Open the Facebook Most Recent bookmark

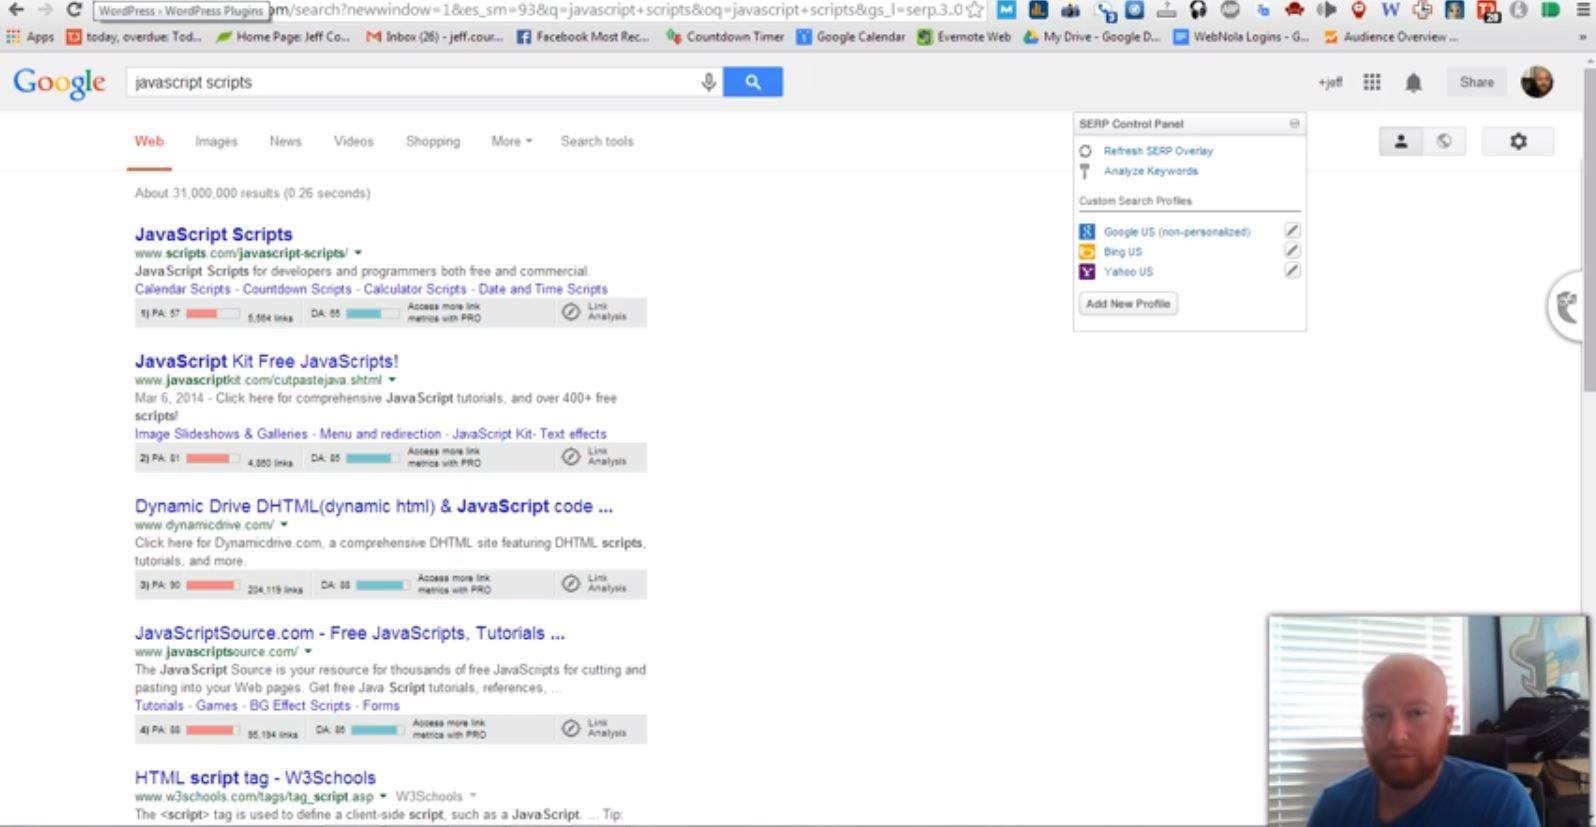point(583,37)
